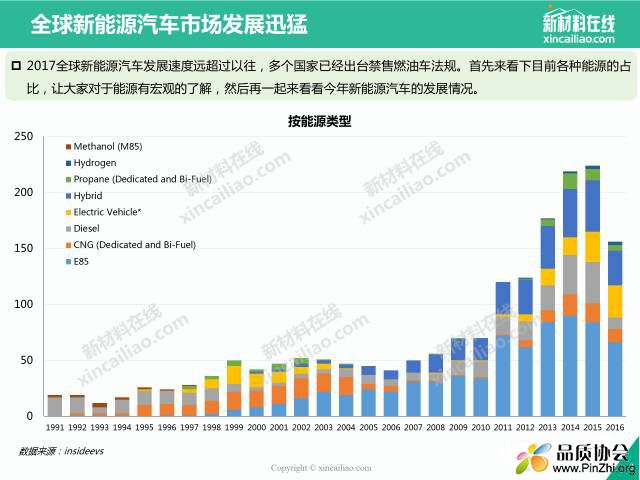Click the Hybrid legend color swatch

tap(69, 196)
